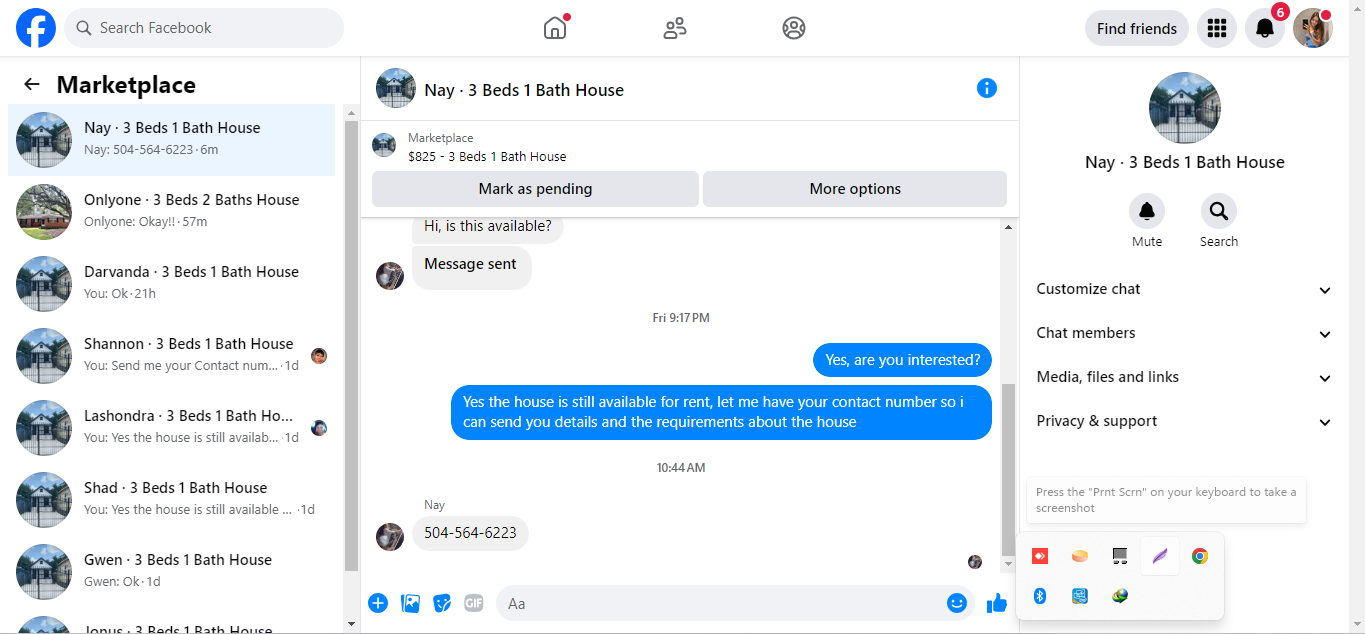The image size is (1365, 634).
Task: Attach a photo using image icon
Action: click(x=410, y=603)
